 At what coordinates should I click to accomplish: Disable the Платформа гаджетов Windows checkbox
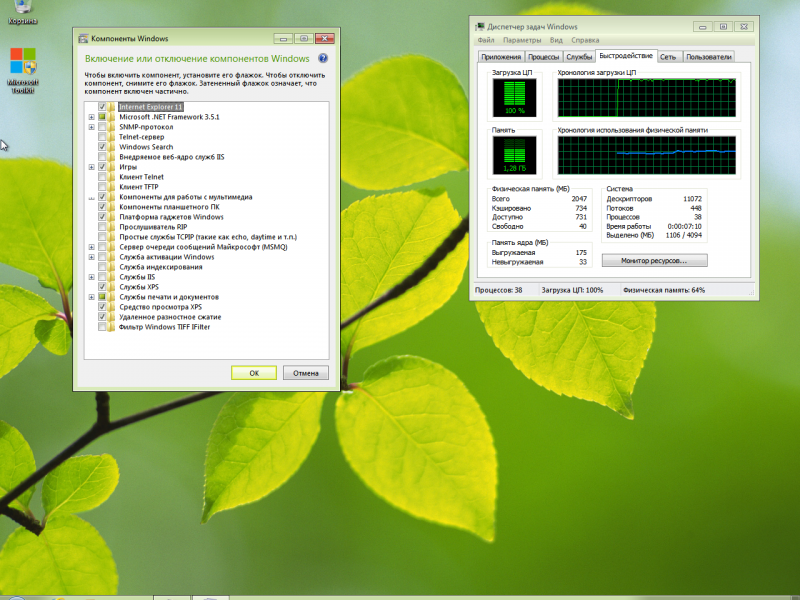click(102, 217)
